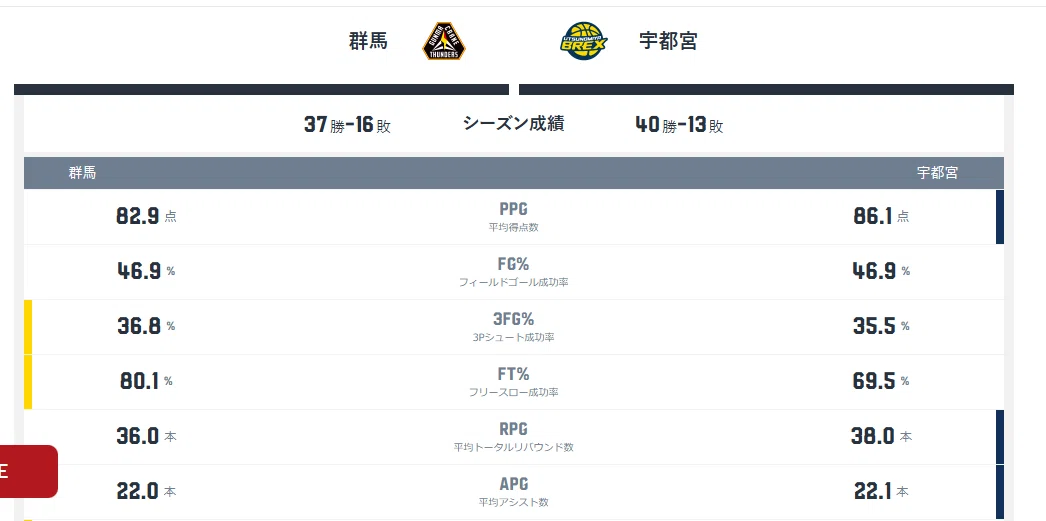Click Gunma's 37勝-16敗 season record
1046x521 pixels.
347,125
